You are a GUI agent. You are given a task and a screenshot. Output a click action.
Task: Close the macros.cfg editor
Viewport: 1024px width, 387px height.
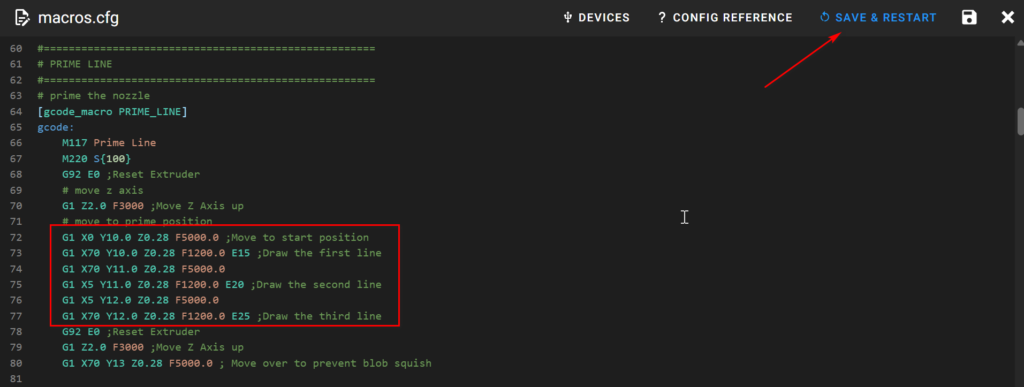tap(1008, 18)
